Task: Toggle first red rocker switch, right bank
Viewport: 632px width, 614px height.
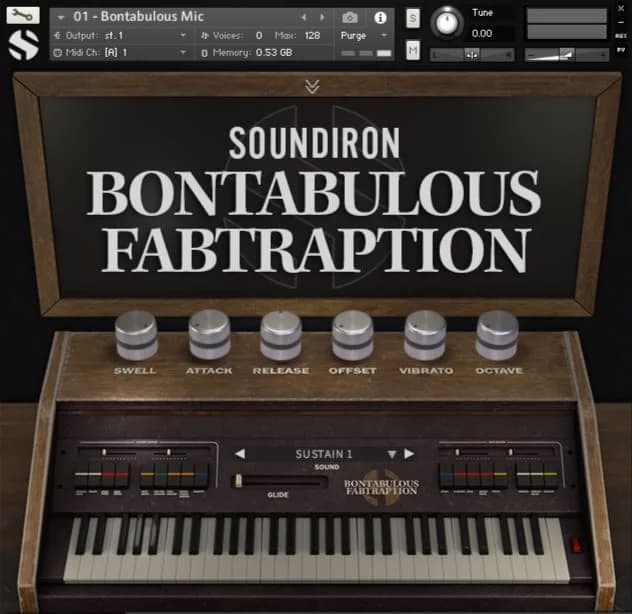Action: click(459, 475)
